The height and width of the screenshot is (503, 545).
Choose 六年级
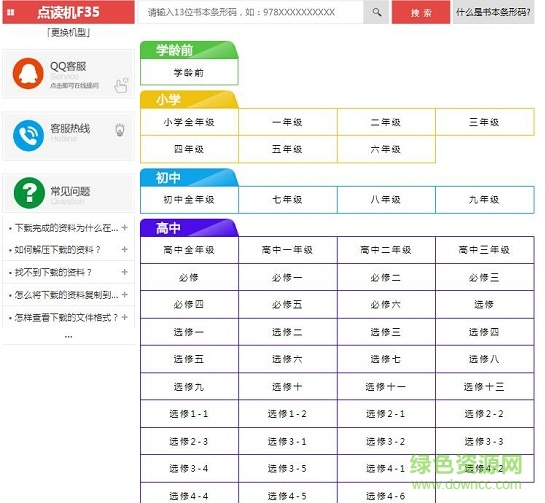tap(386, 149)
